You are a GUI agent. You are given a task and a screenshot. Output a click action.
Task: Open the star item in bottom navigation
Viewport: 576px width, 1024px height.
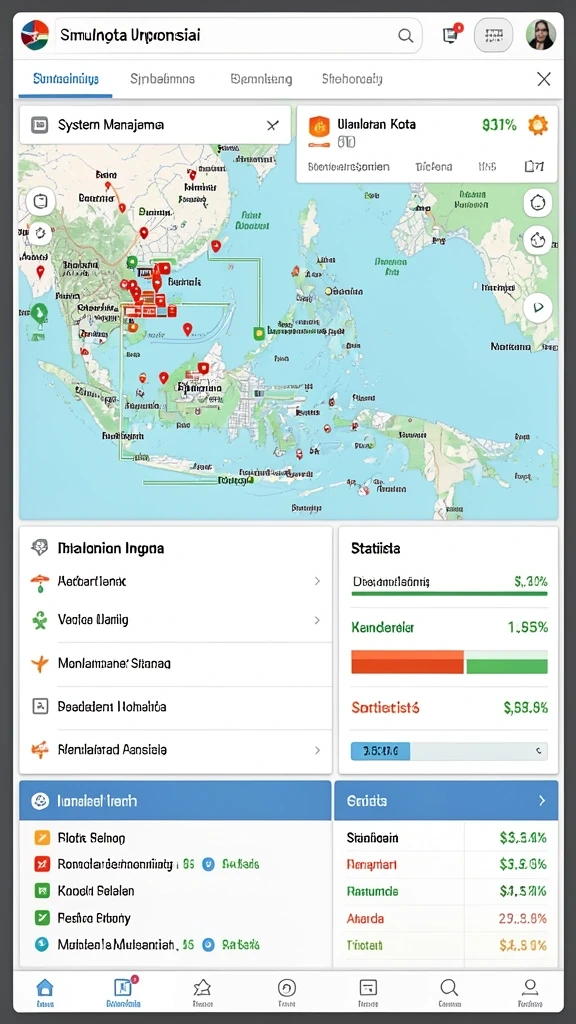pos(202,992)
